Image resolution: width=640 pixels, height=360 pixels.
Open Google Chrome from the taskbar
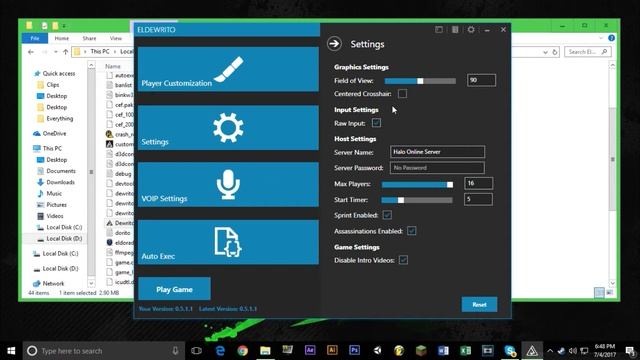(243, 351)
